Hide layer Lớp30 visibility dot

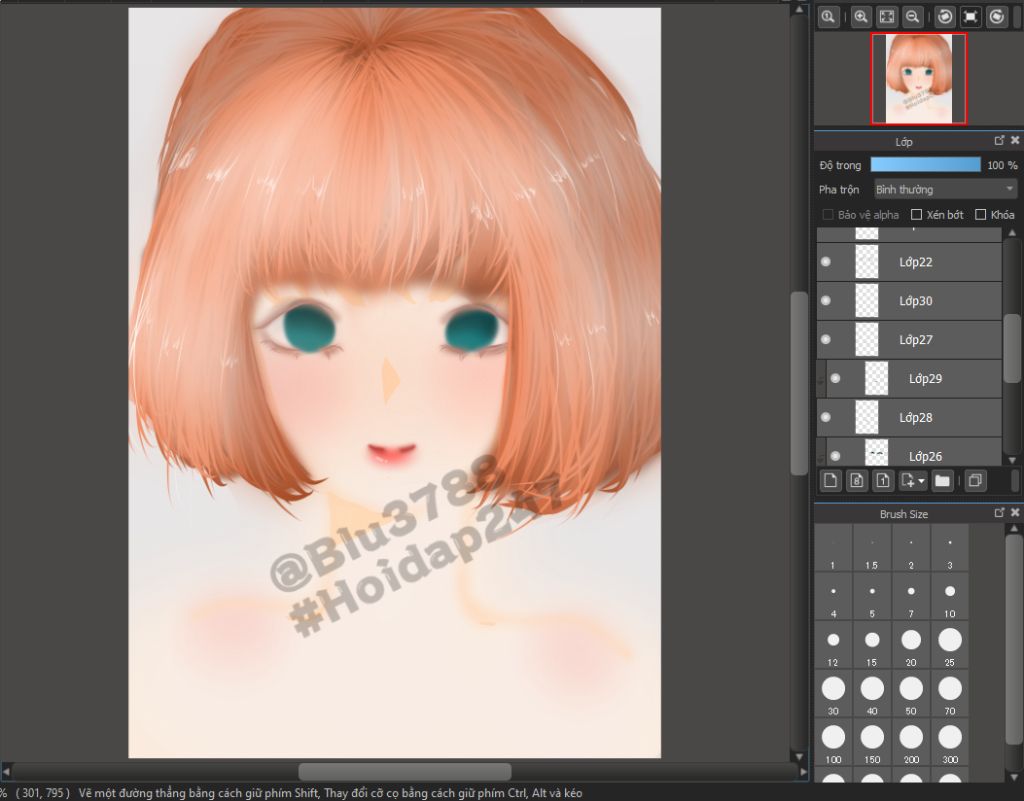click(x=825, y=300)
